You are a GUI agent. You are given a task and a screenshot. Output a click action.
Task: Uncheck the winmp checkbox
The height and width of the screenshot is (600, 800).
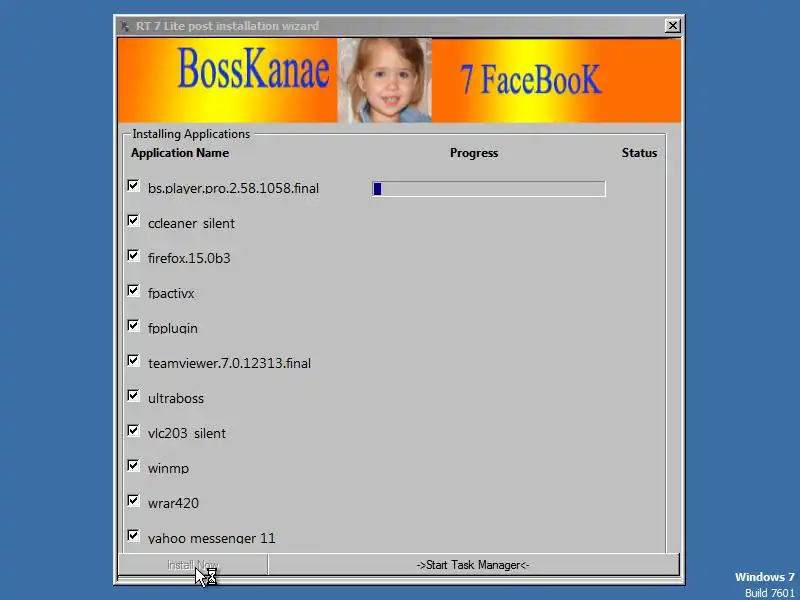pyautogui.click(x=133, y=466)
